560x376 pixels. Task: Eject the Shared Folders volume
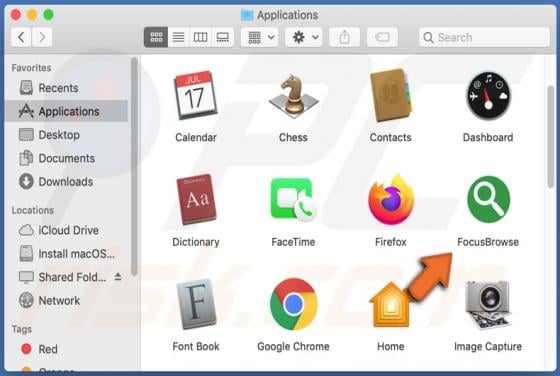118,277
